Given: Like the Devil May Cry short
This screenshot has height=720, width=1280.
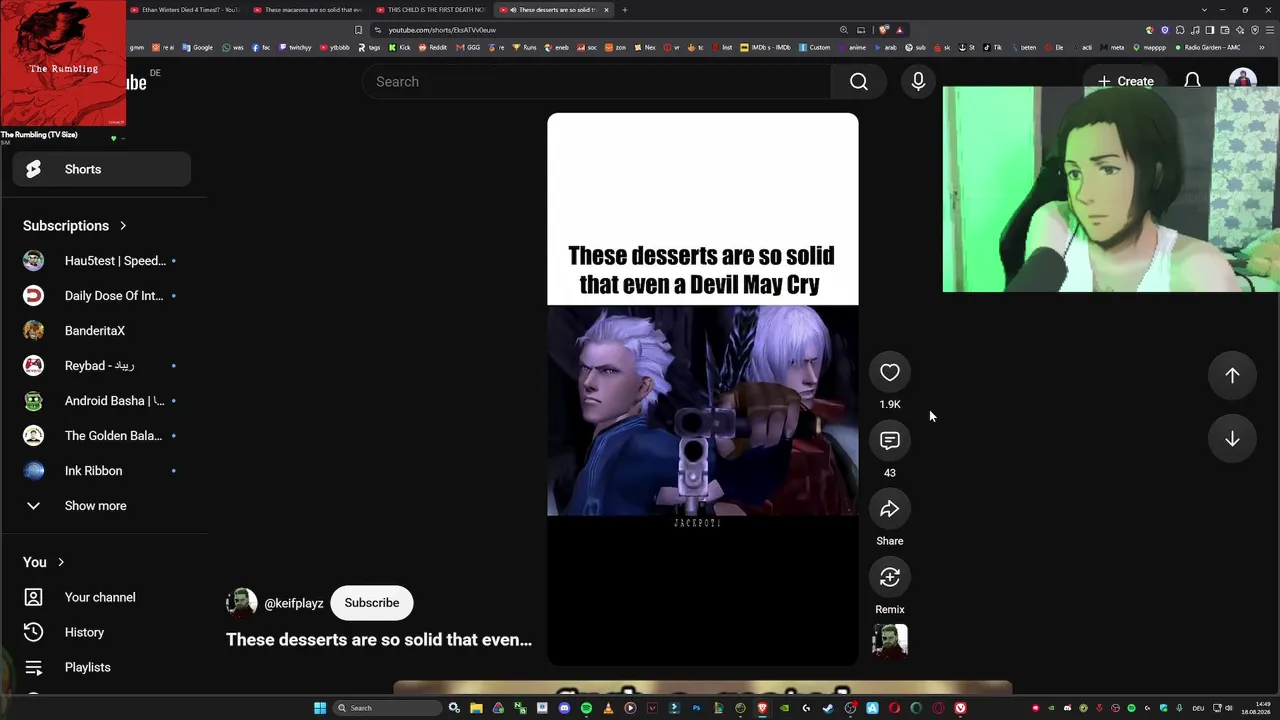Looking at the screenshot, I should tap(889, 373).
